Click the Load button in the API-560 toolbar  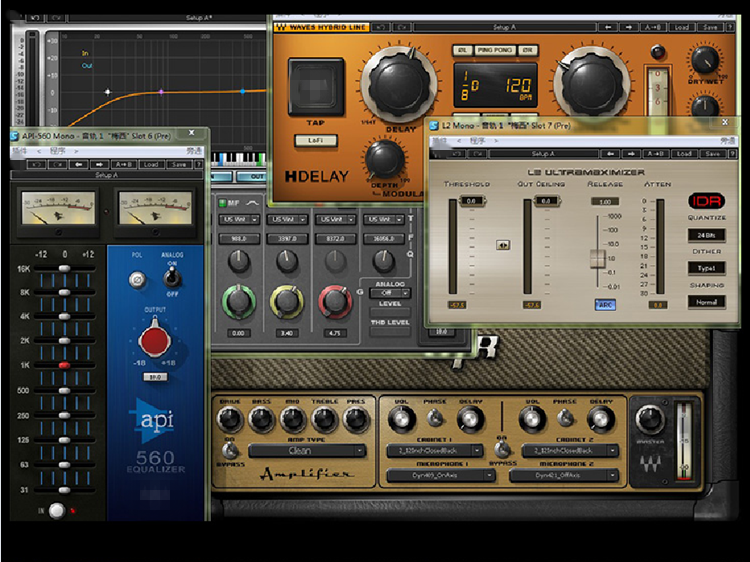[151, 165]
